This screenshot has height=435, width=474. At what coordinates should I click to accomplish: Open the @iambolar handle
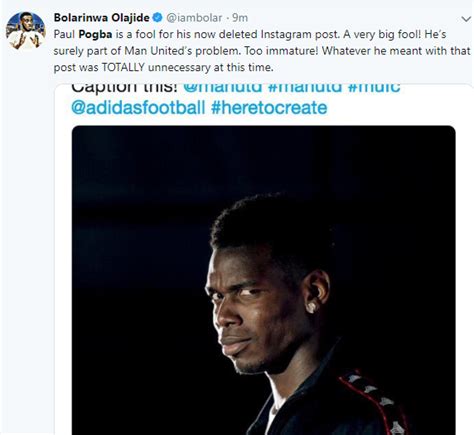(x=194, y=18)
